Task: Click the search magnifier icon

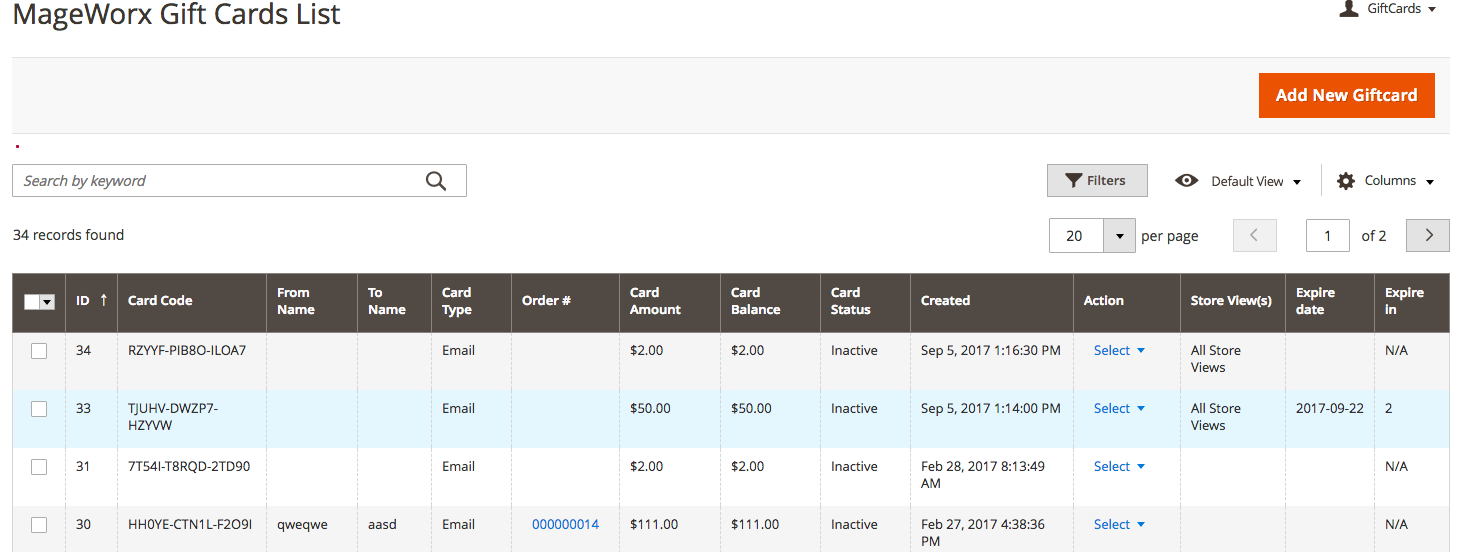Action: pyautogui.click(x=436, y=181)
